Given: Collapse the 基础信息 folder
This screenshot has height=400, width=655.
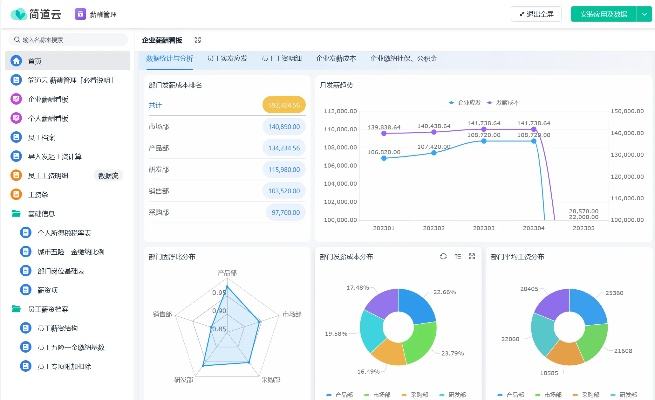Looking at the screenshot, I should point(16,213).
